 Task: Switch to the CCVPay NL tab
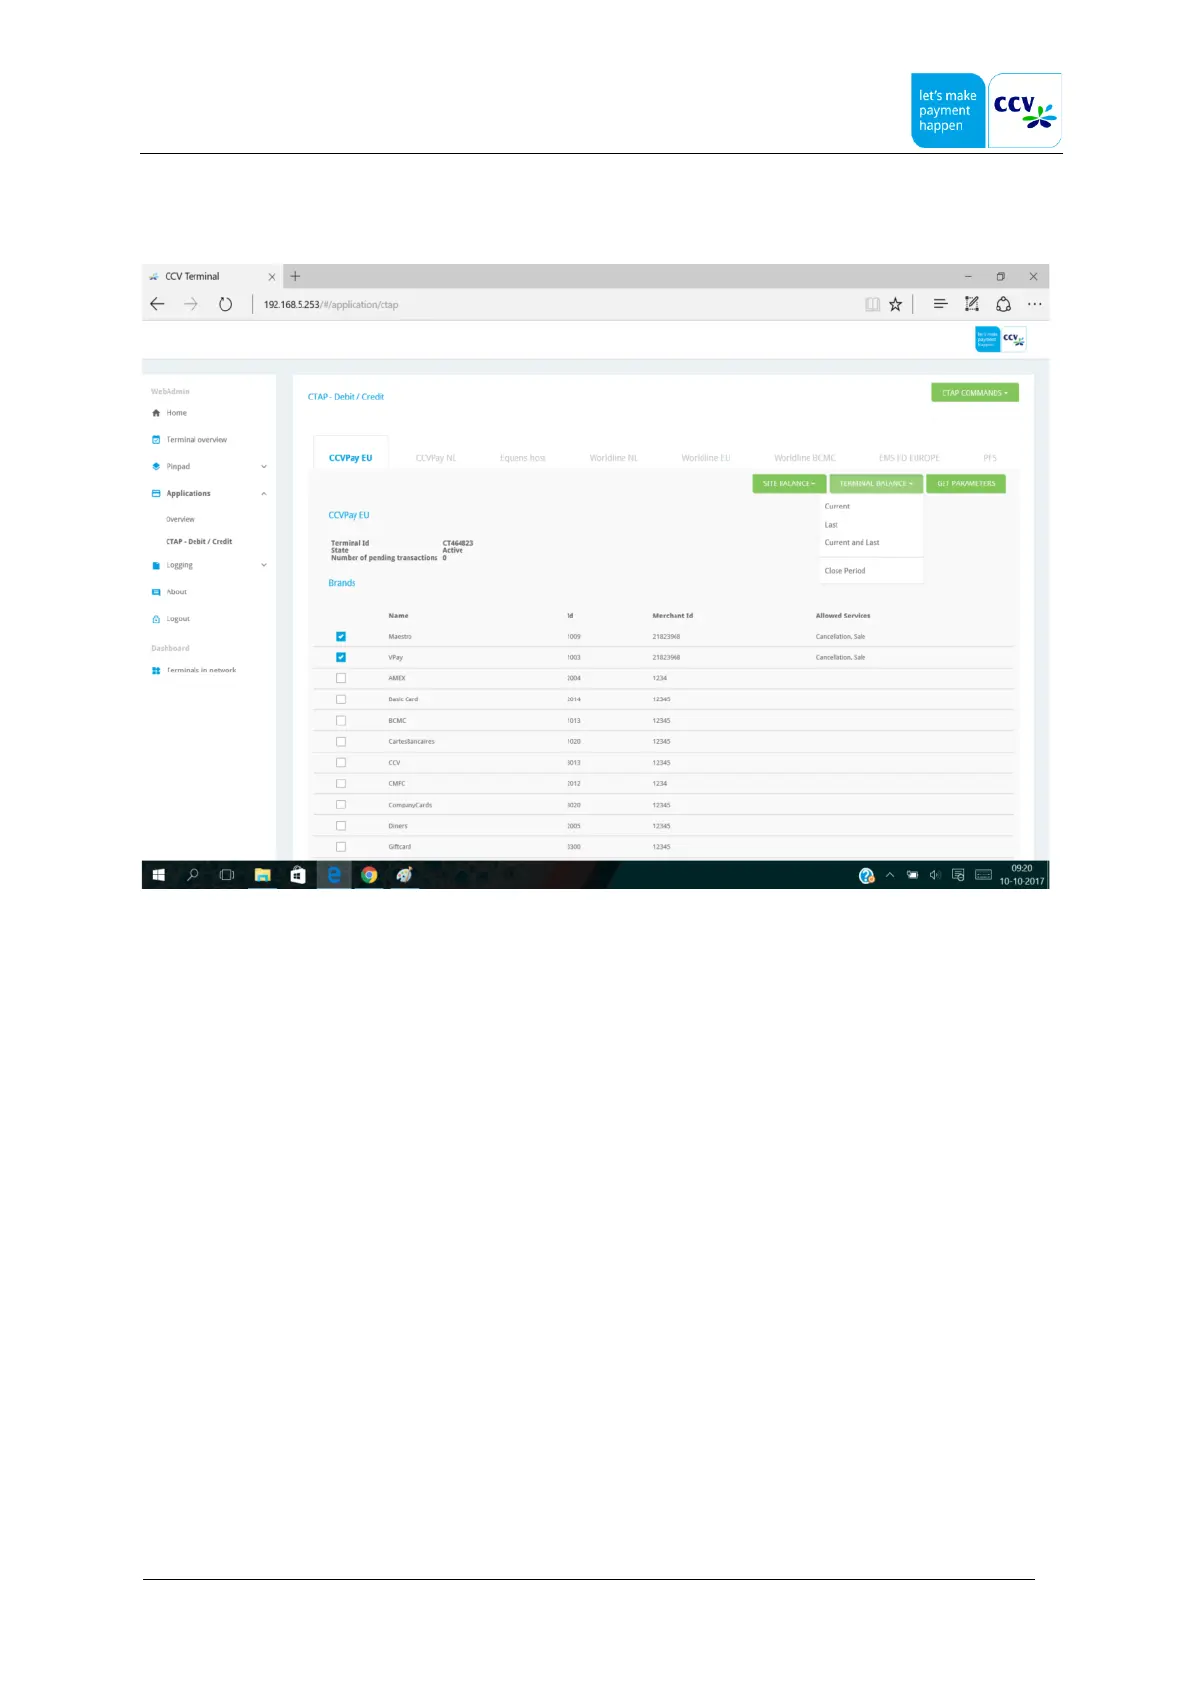436,458
